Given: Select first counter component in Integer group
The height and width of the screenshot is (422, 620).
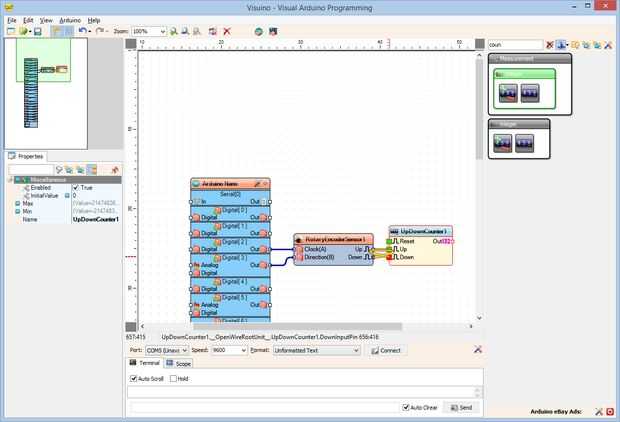Looking at the screenshot, I should pyautogui.click(x=503, y=143).
